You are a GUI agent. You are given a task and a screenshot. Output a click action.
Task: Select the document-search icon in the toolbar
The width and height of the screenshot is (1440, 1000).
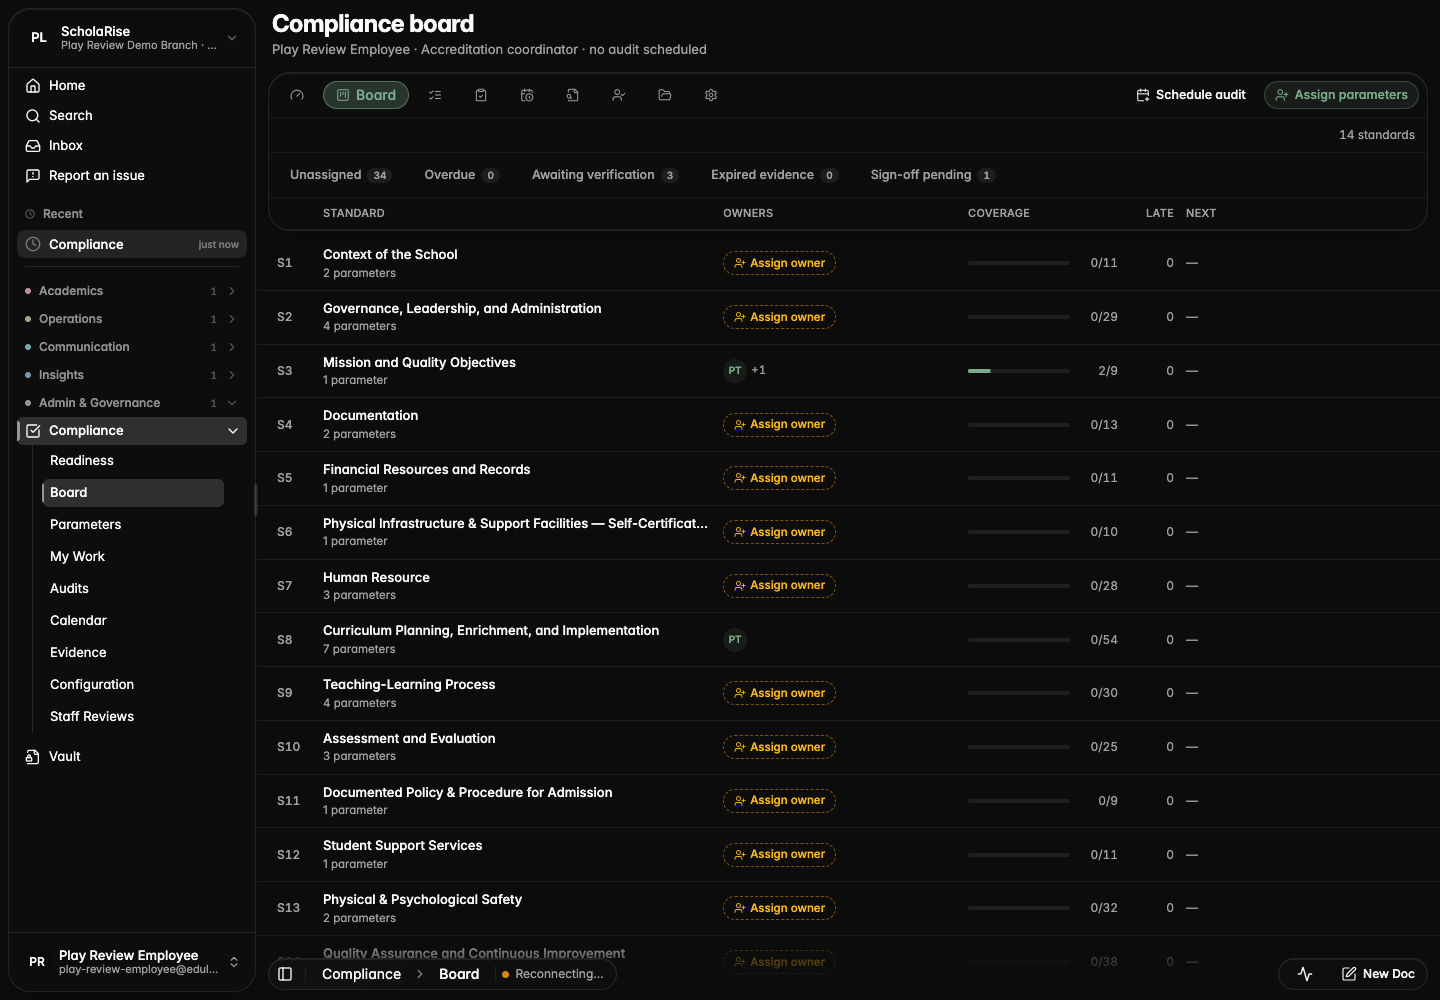[x=573, y=95]
